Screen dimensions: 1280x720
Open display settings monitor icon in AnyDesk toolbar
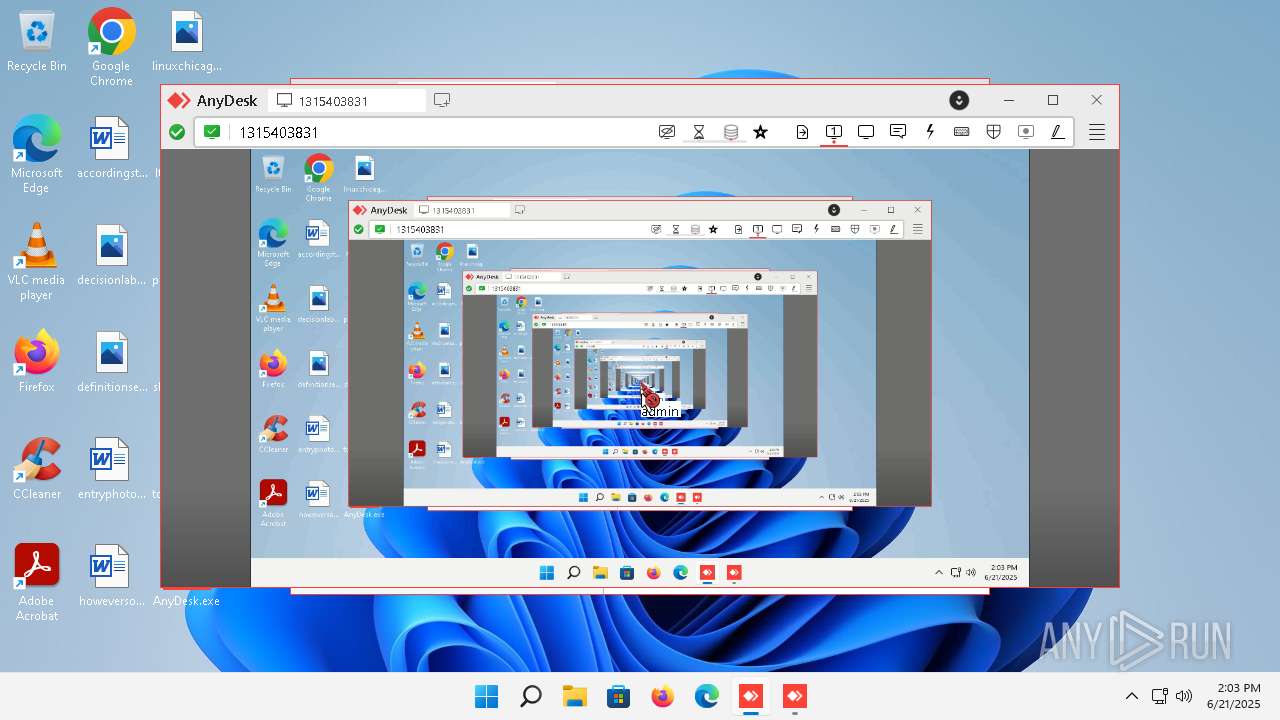(x=866, y=132)
